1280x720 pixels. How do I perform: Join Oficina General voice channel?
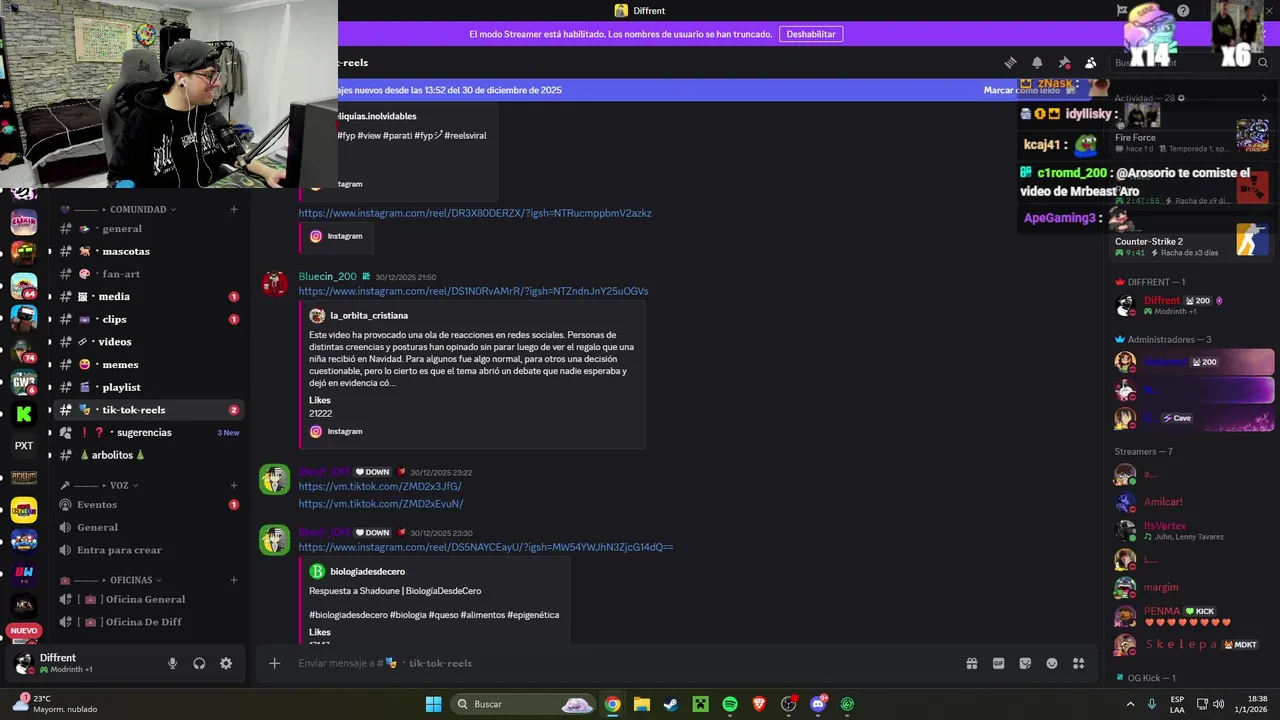point(148,599)
